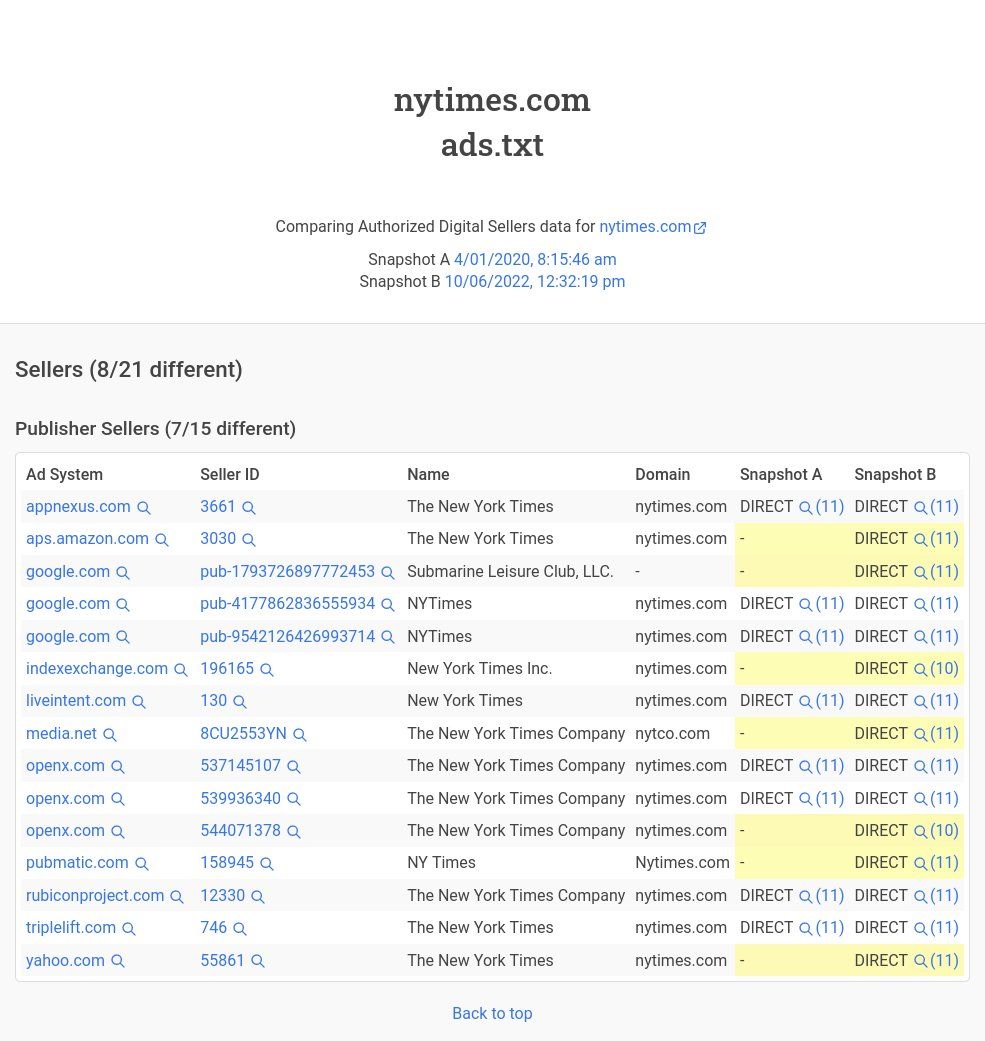The image size is (985, 1041).
Task: Open the triplelift.com ad system link
Action: [x=71, y=927]
